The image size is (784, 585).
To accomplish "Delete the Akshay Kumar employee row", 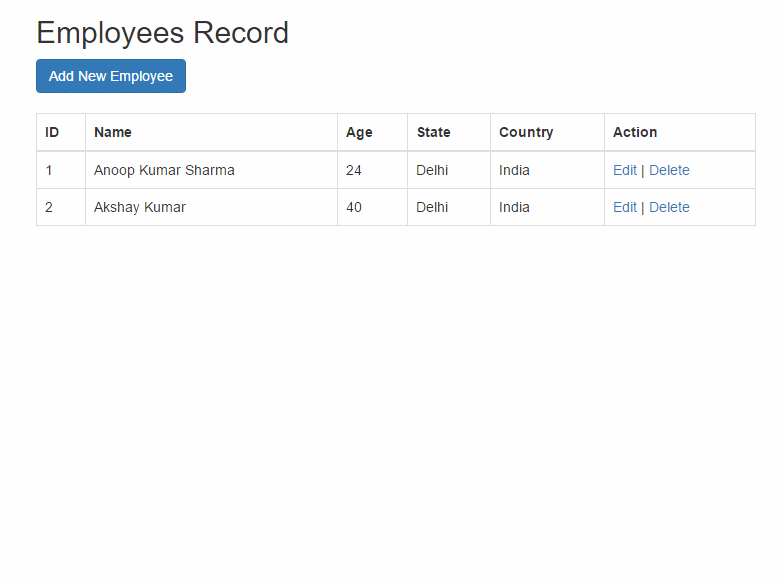I will [x=669, y=207].
